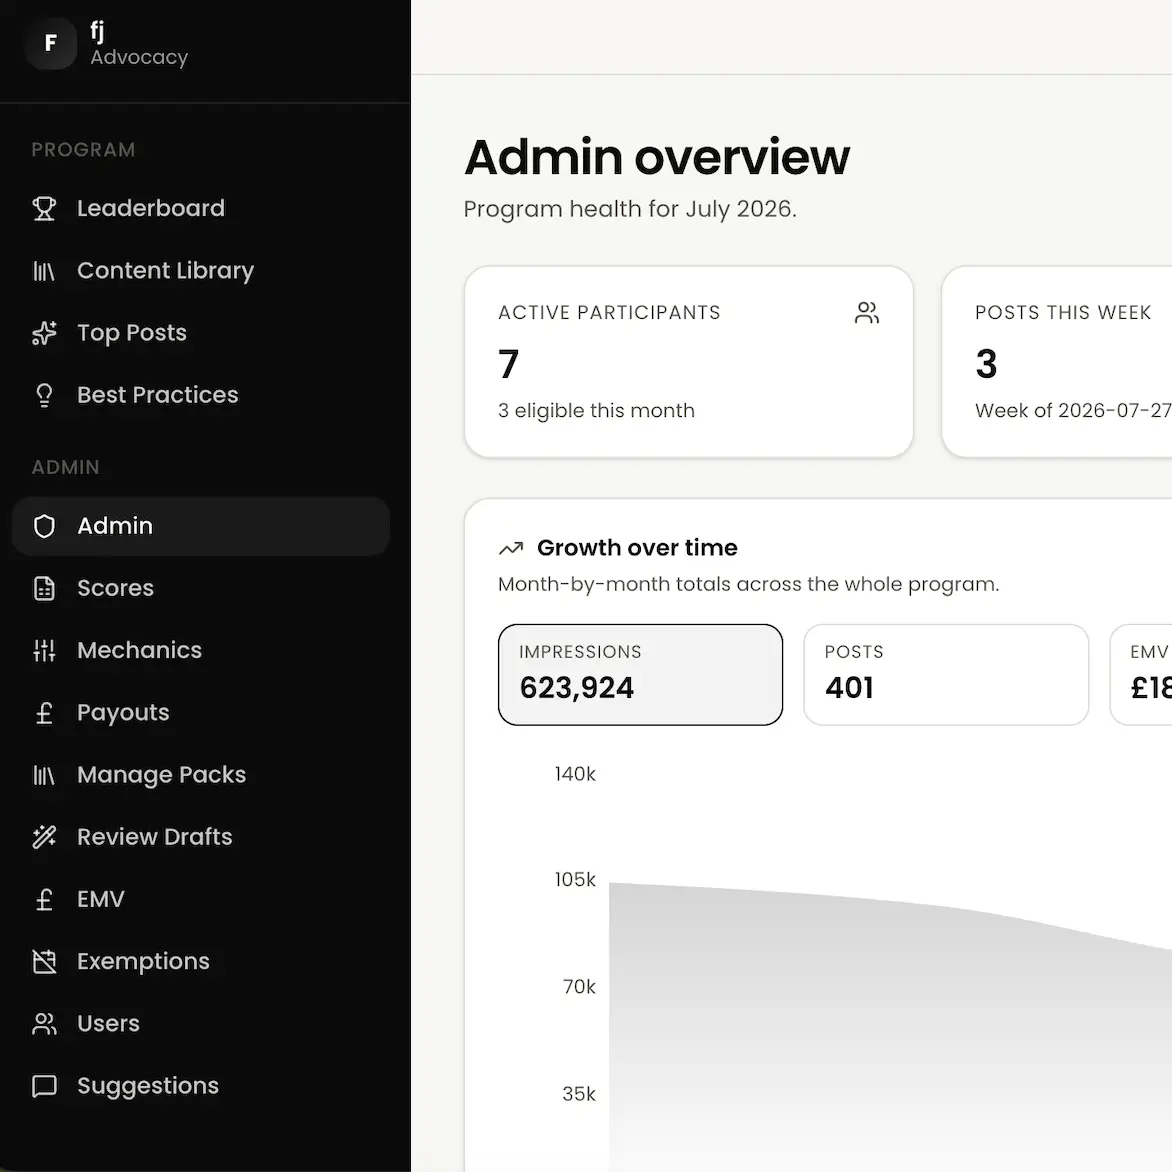
Task: Open the Review Drafts page
Action: (200, 836)
